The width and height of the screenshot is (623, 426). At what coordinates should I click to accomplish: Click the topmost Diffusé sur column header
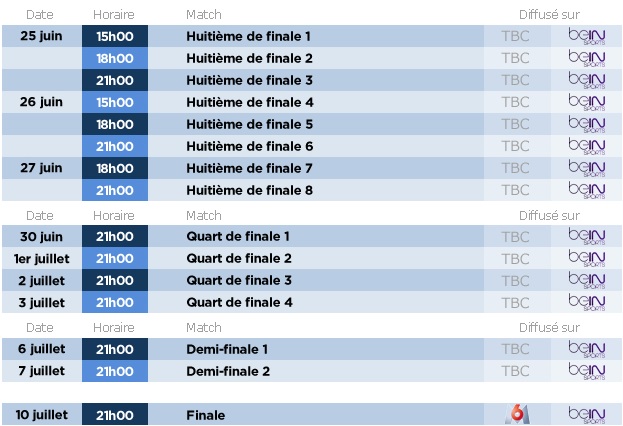pos(549,15)
